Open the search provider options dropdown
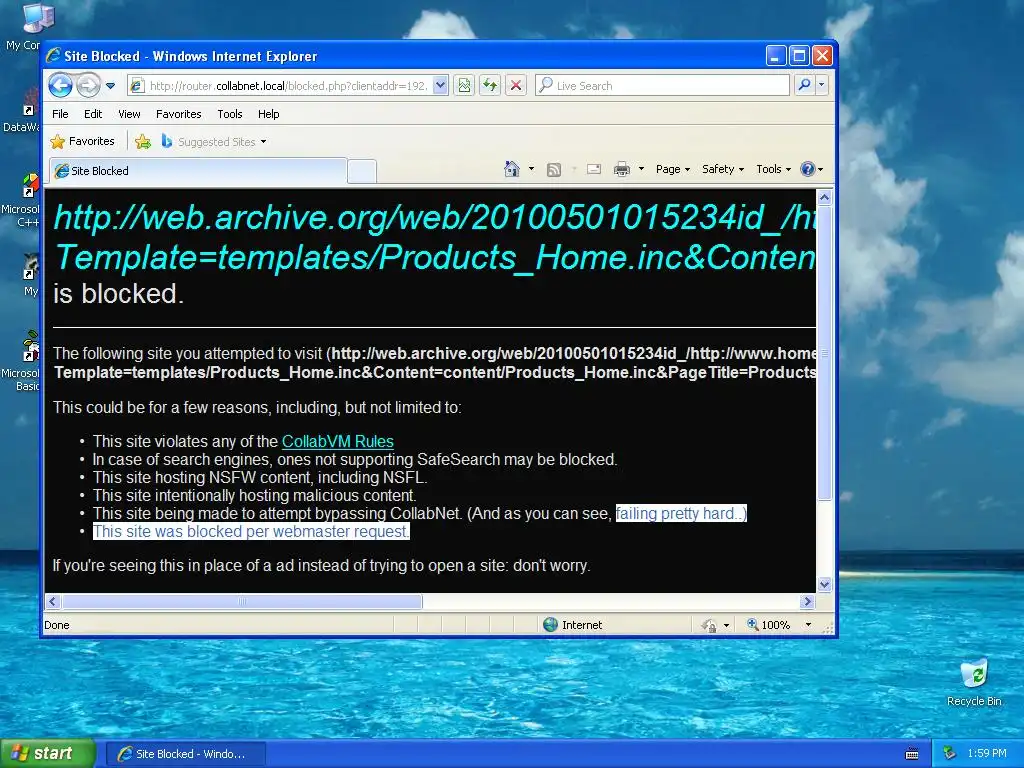The image size is (1024, 768). click(822, 86)
